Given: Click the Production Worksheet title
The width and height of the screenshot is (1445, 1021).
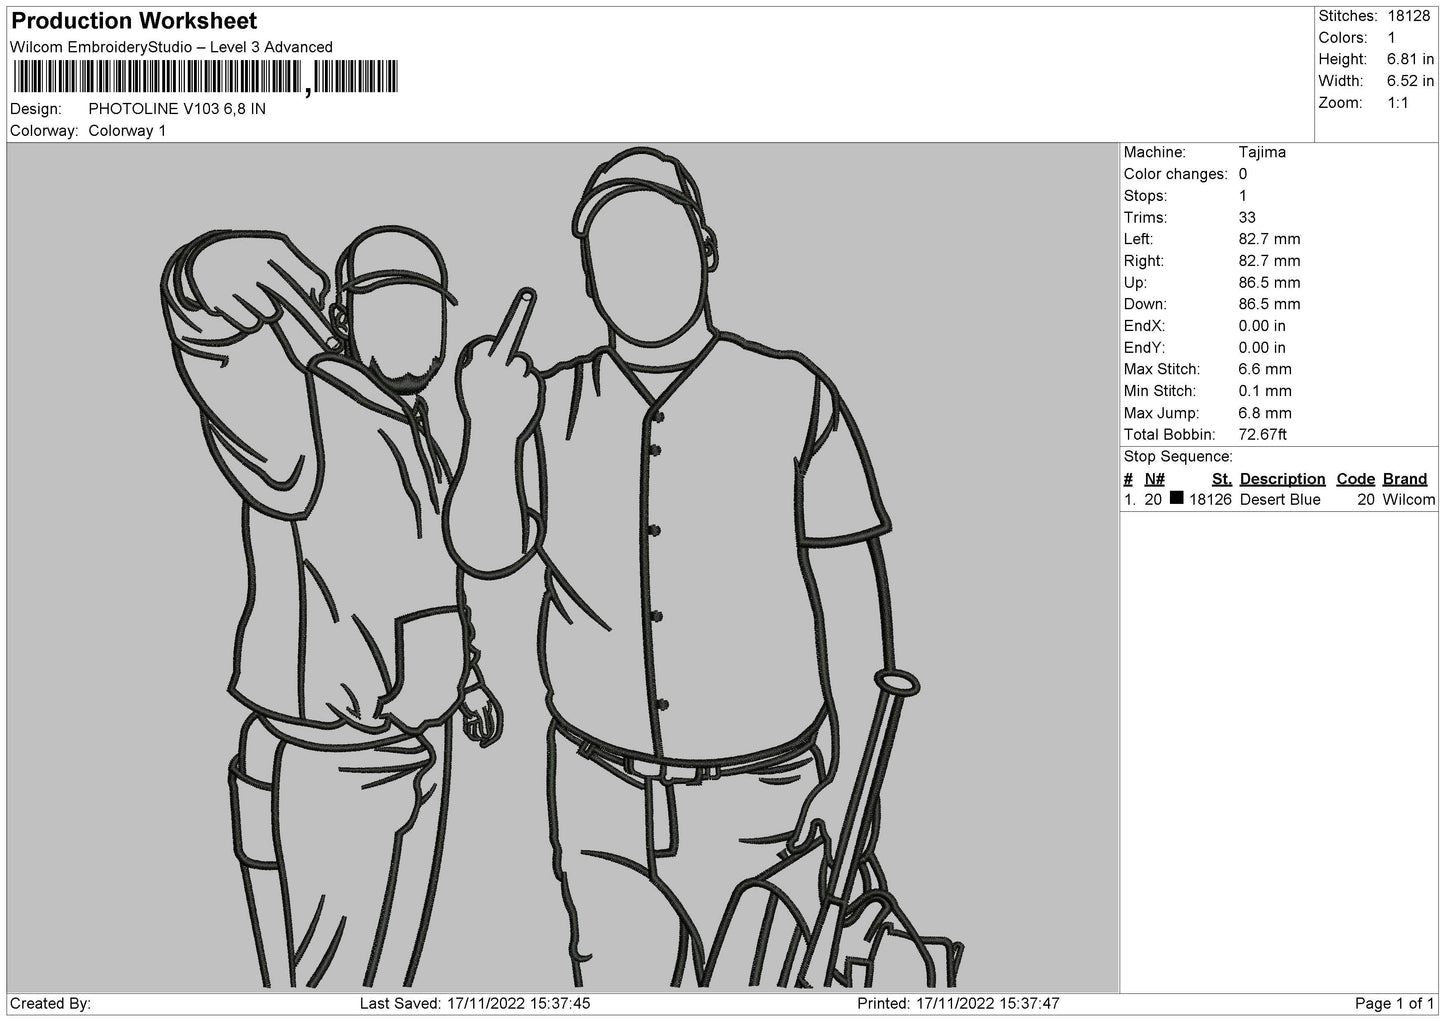Looking at the screenshot, I should (x=133, y=20).
